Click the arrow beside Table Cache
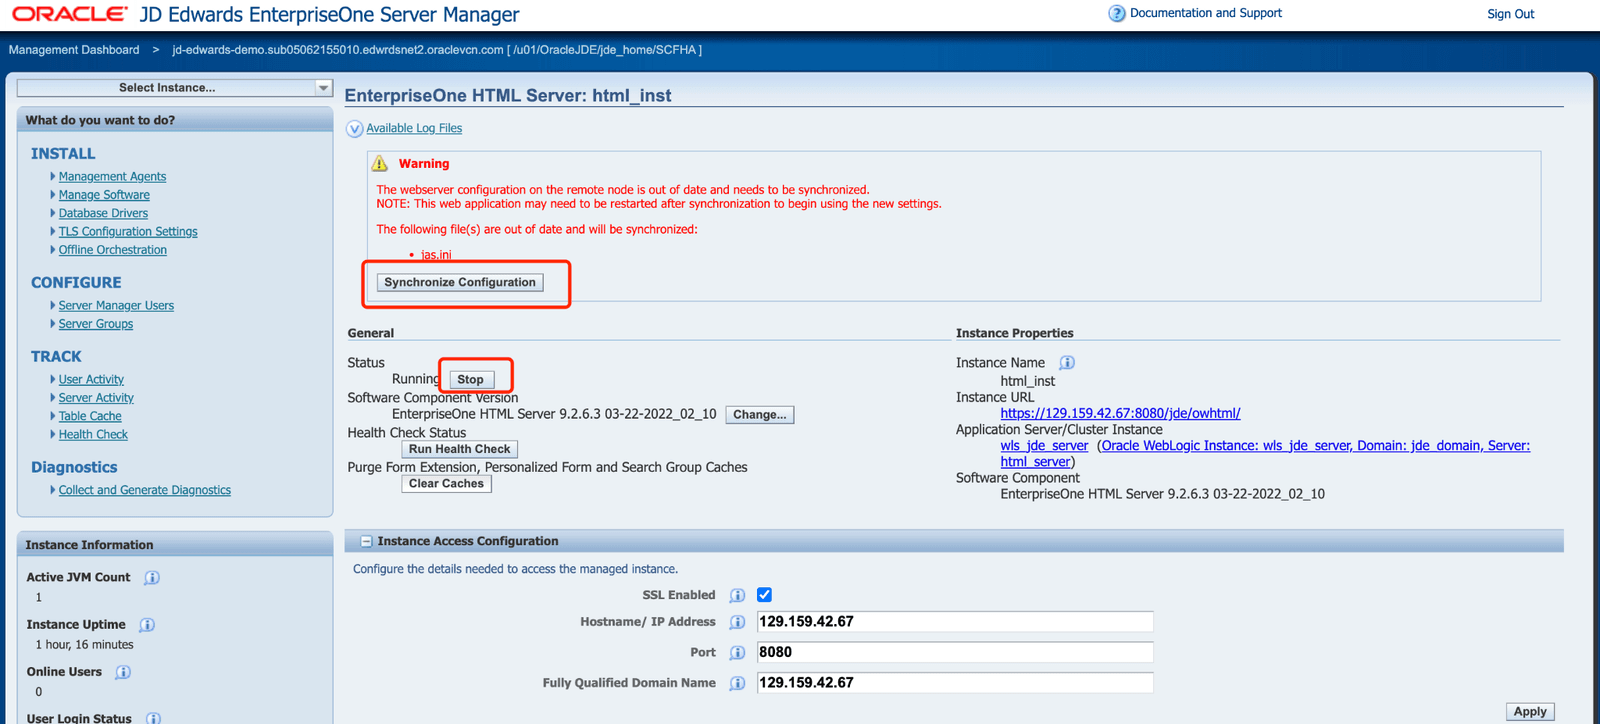Image resolution: width=1600 pixels, height=724 pixels. click(x=53, y=416)
